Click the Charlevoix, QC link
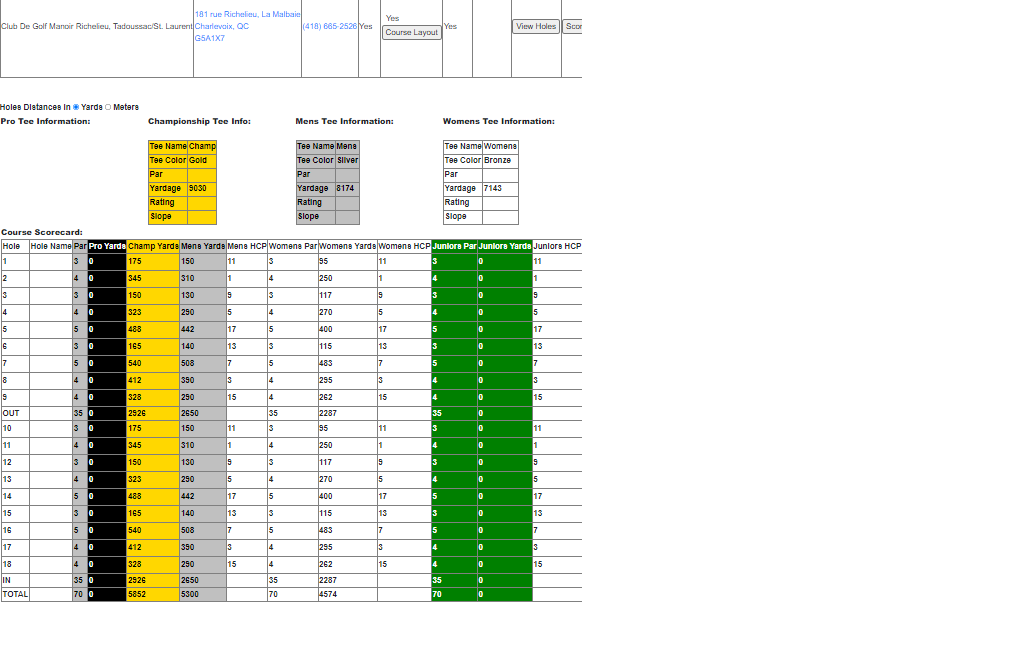The width and height of the screenshot is (1017, 658). click(222, 27)
